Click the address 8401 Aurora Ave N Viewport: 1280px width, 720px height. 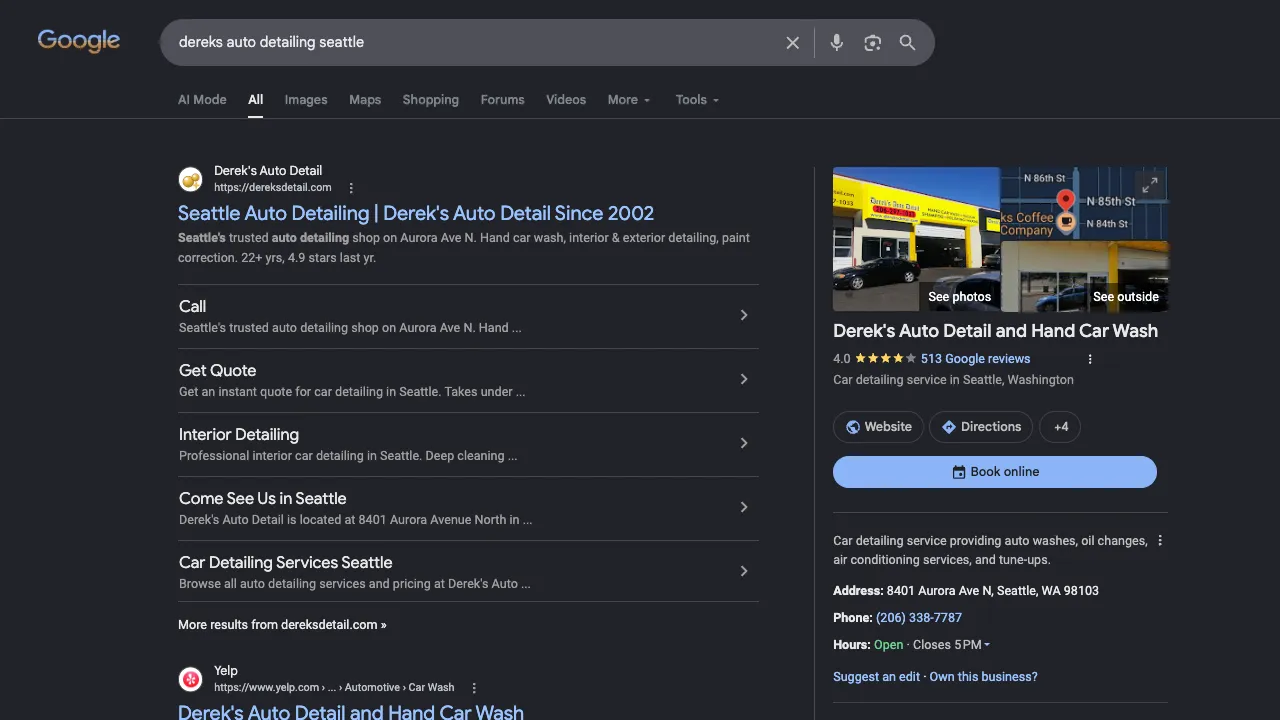(x=992, y=591)
